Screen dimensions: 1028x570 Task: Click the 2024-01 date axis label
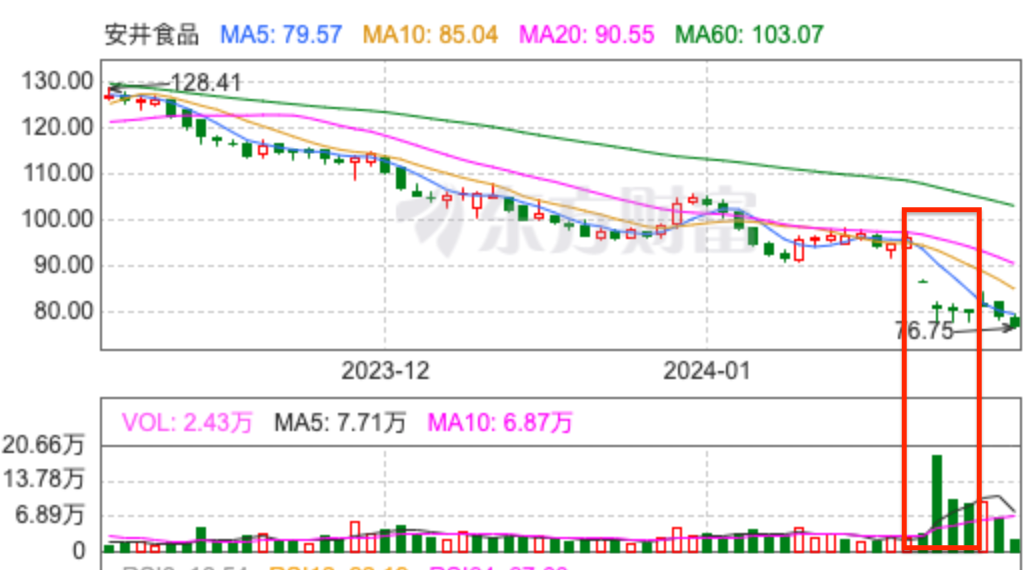706,371
